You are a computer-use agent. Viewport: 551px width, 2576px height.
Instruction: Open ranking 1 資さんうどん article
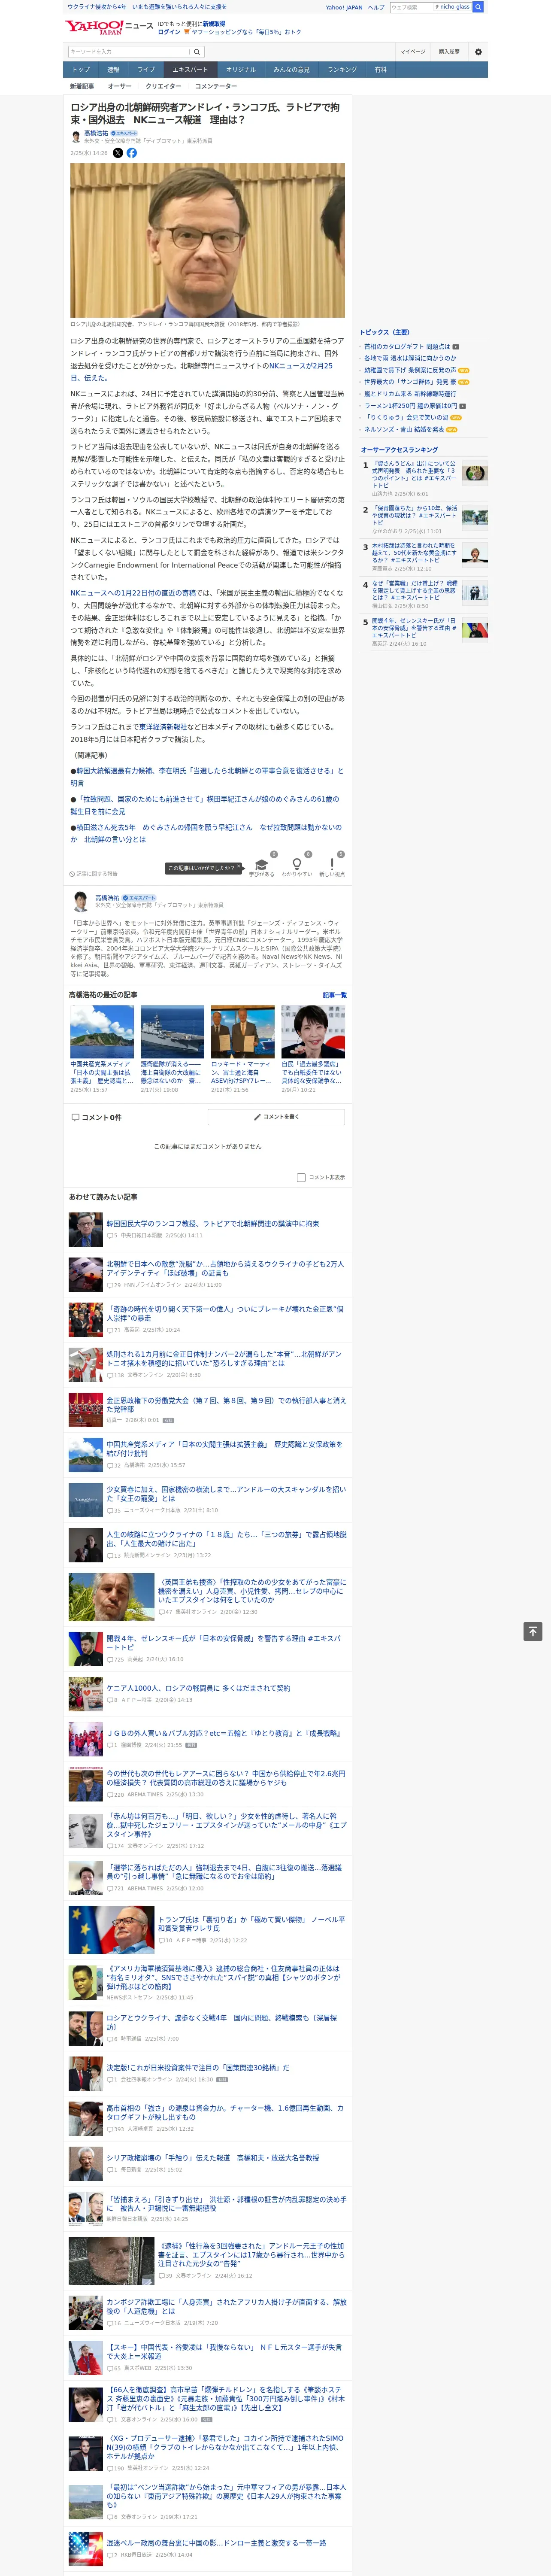click(414, 474)
